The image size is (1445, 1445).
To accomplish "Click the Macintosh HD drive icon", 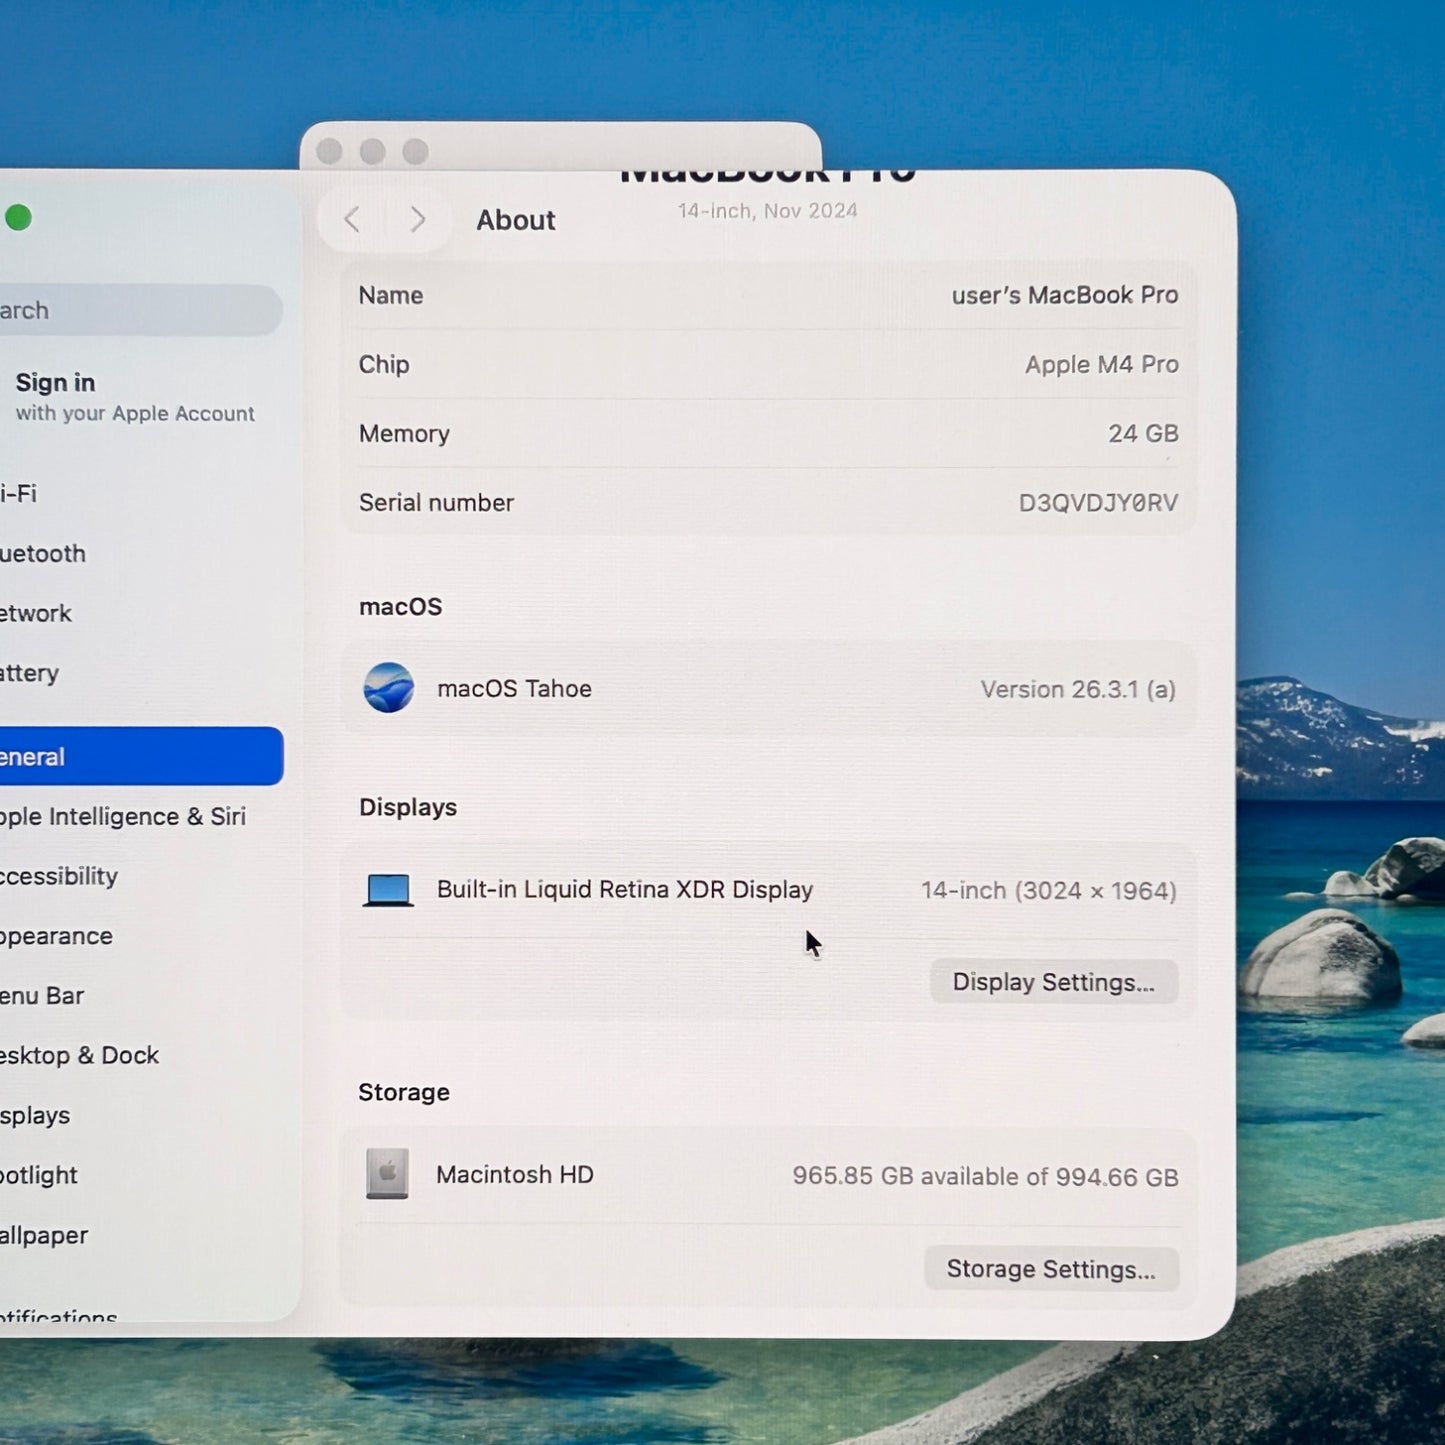I will (x=387, y=1174).
